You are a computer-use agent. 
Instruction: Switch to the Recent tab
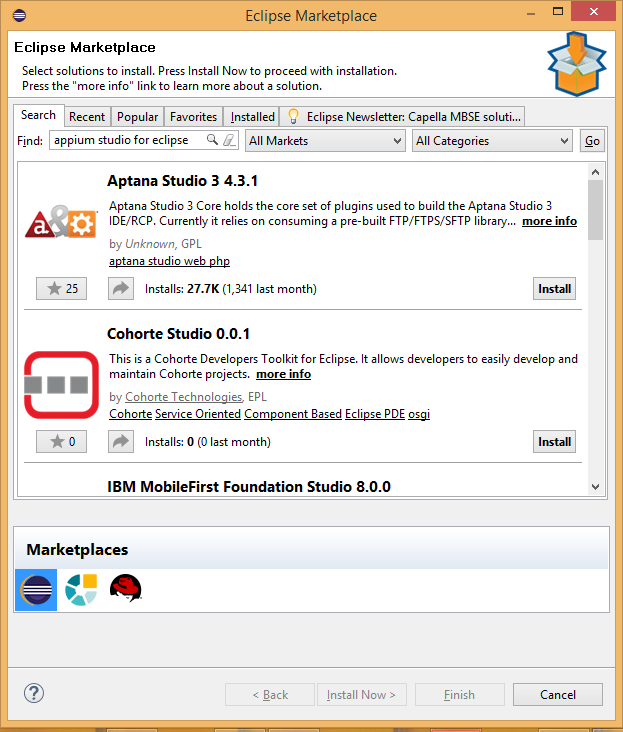[x=87, y=117]
